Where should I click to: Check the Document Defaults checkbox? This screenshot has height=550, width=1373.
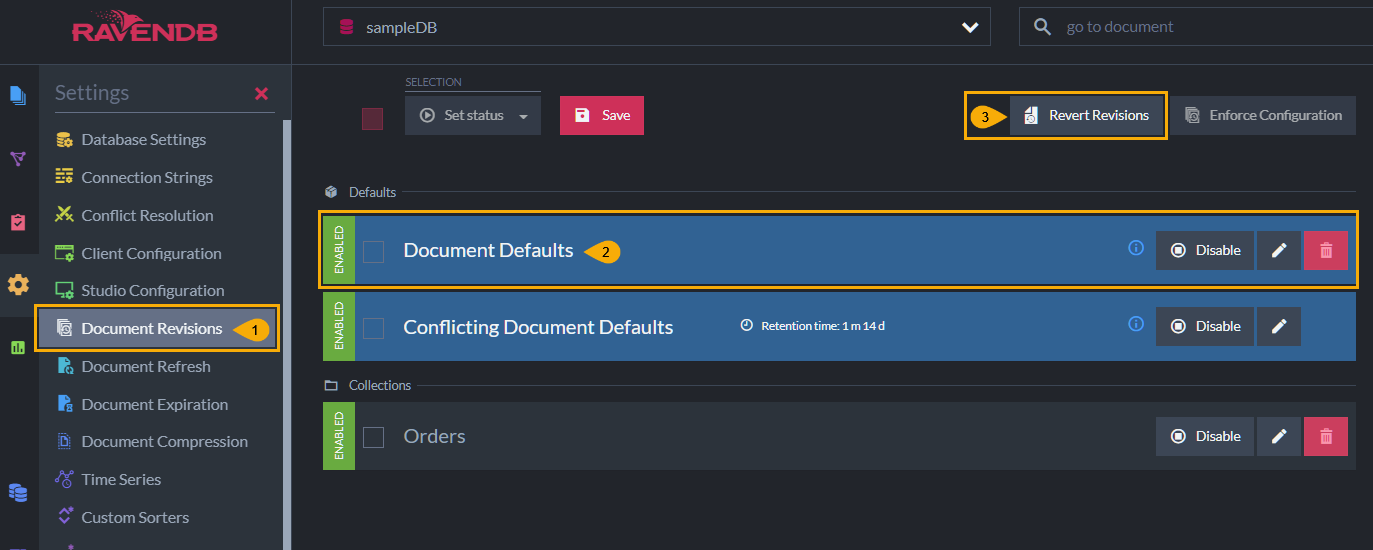373,251
